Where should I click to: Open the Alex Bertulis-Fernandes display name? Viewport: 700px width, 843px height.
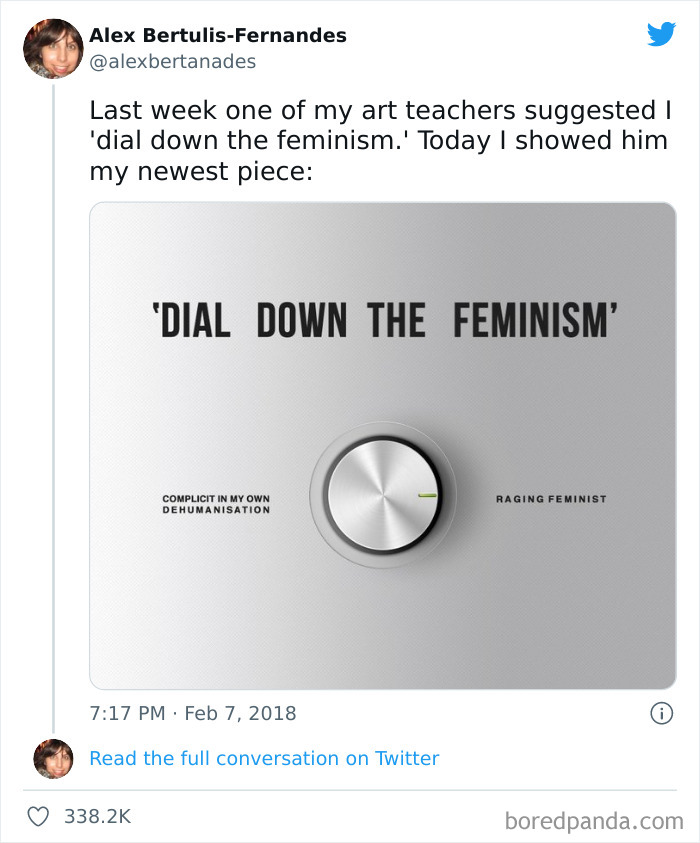[x=218, y=35]
